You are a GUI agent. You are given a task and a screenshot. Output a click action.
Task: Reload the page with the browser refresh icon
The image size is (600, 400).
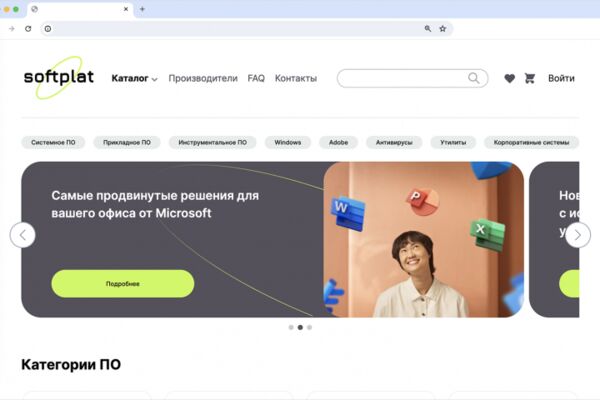(28, 29)
